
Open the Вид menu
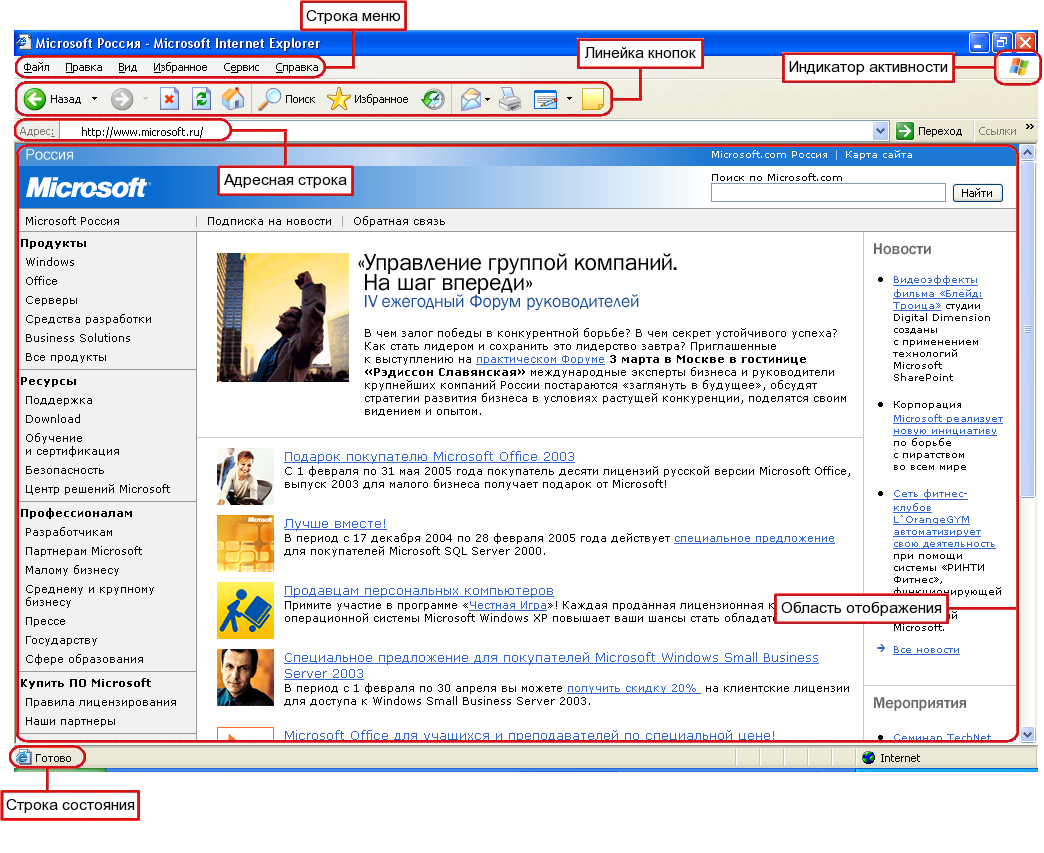(127, 67)
